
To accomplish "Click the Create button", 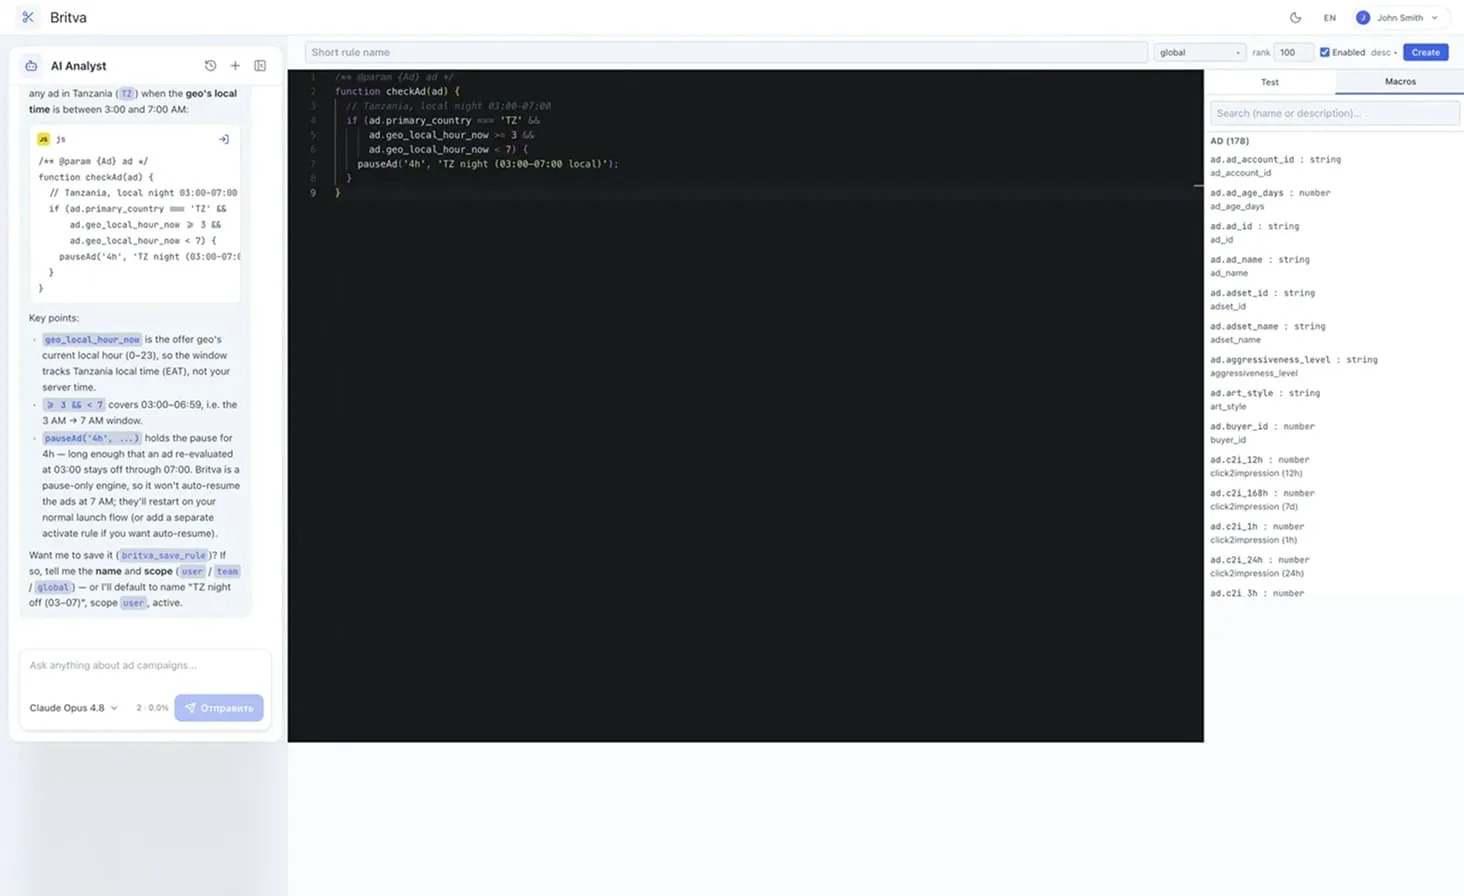I will pyautogui.click(x=1425, y=52).
